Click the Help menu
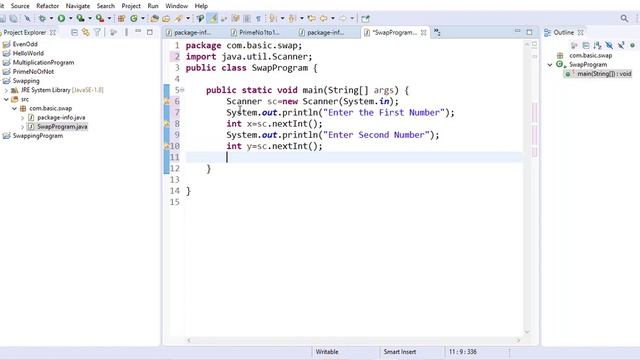Image resolution: width=640 pixels, height=360 pixels. (x=201, y=6)
